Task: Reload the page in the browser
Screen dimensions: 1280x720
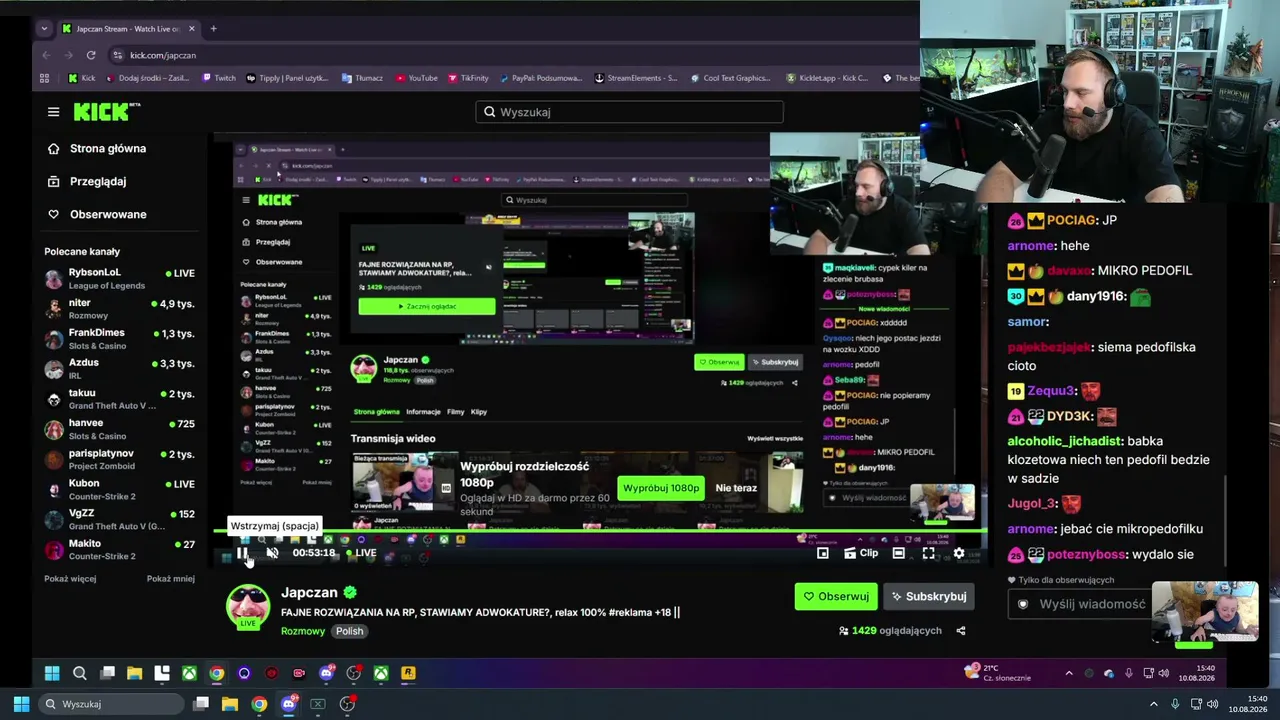Action: 91,55
